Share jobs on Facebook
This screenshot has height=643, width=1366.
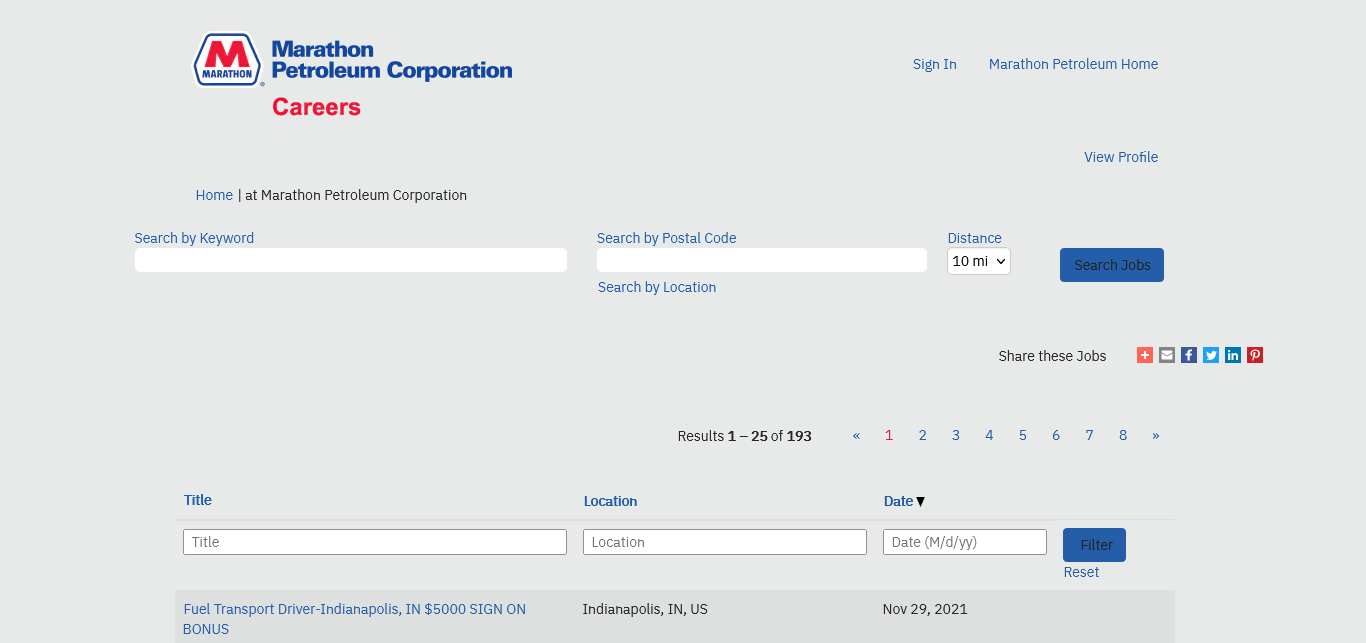(x=1189, y=355)
